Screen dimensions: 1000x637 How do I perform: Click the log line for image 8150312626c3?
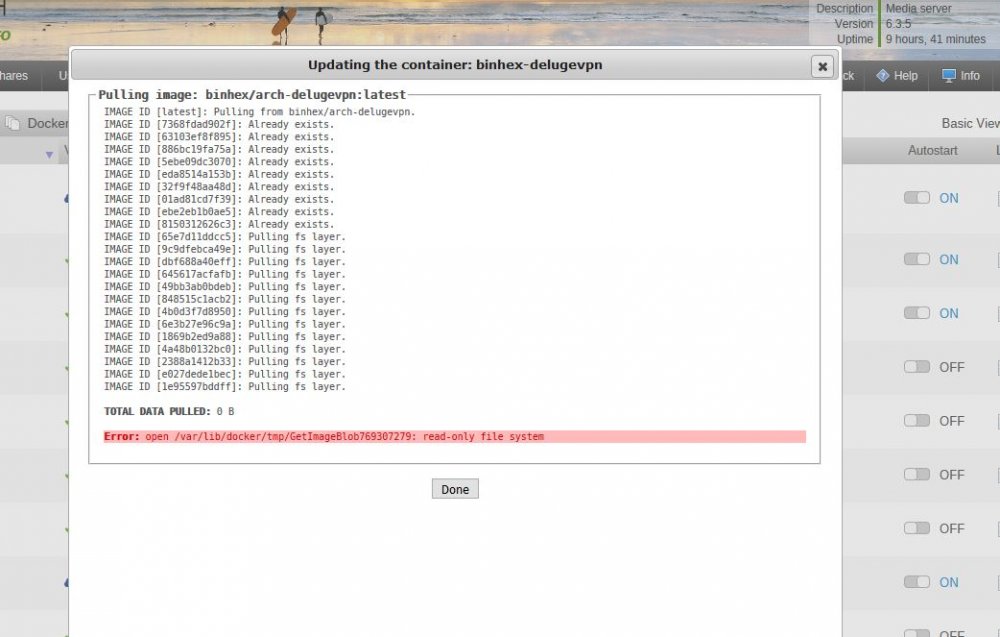pos(219,224)
